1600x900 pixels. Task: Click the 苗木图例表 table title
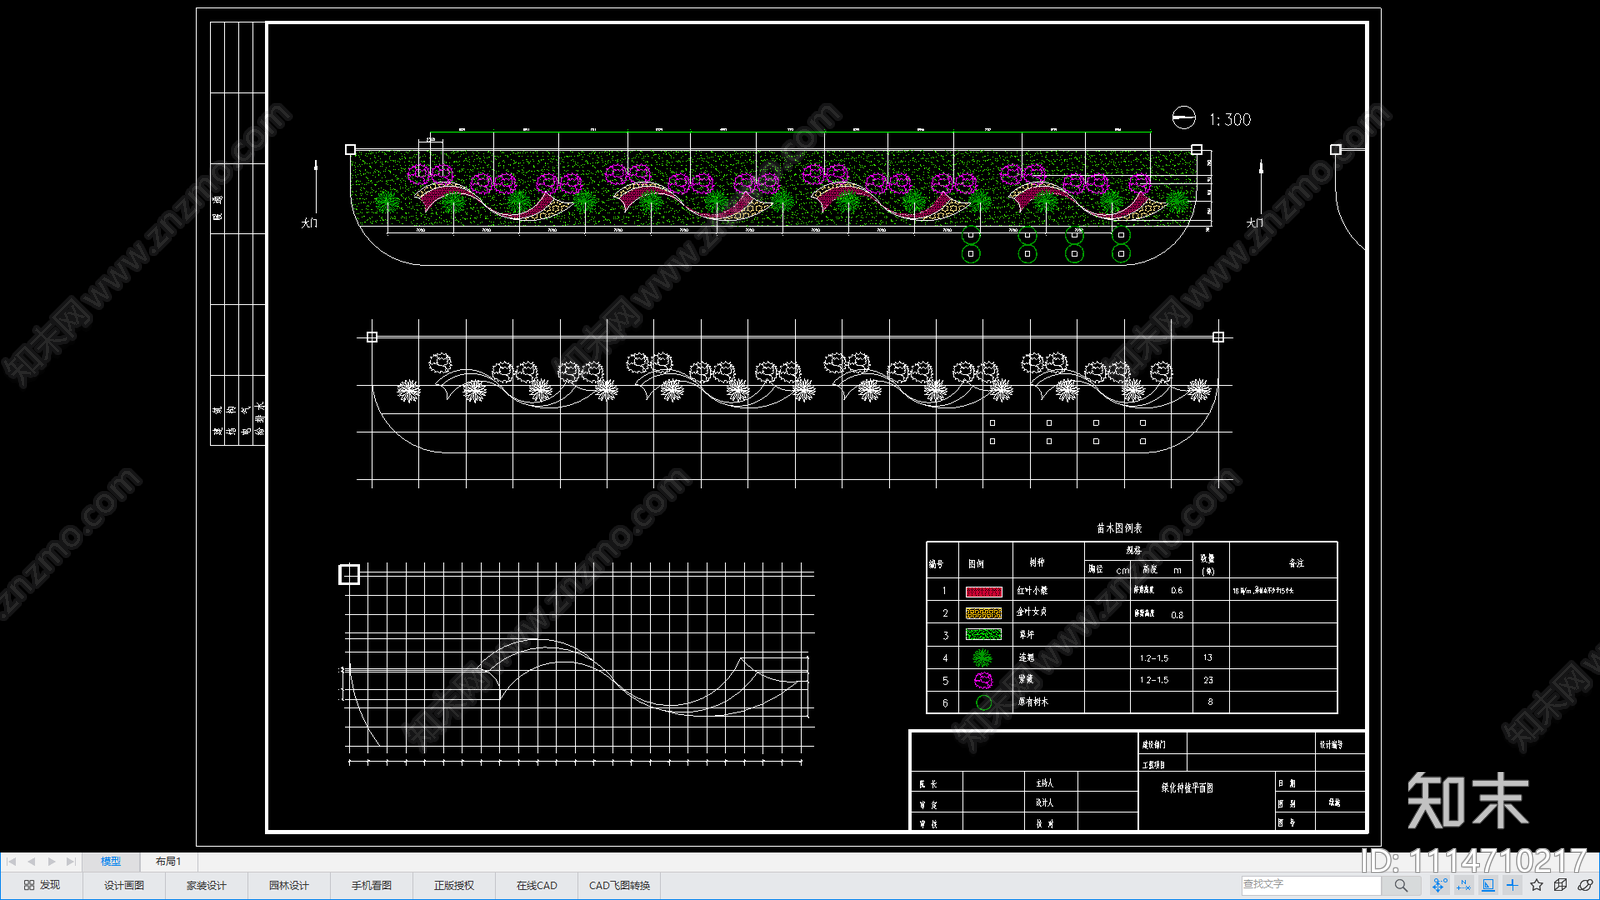tap(1119, 528)
